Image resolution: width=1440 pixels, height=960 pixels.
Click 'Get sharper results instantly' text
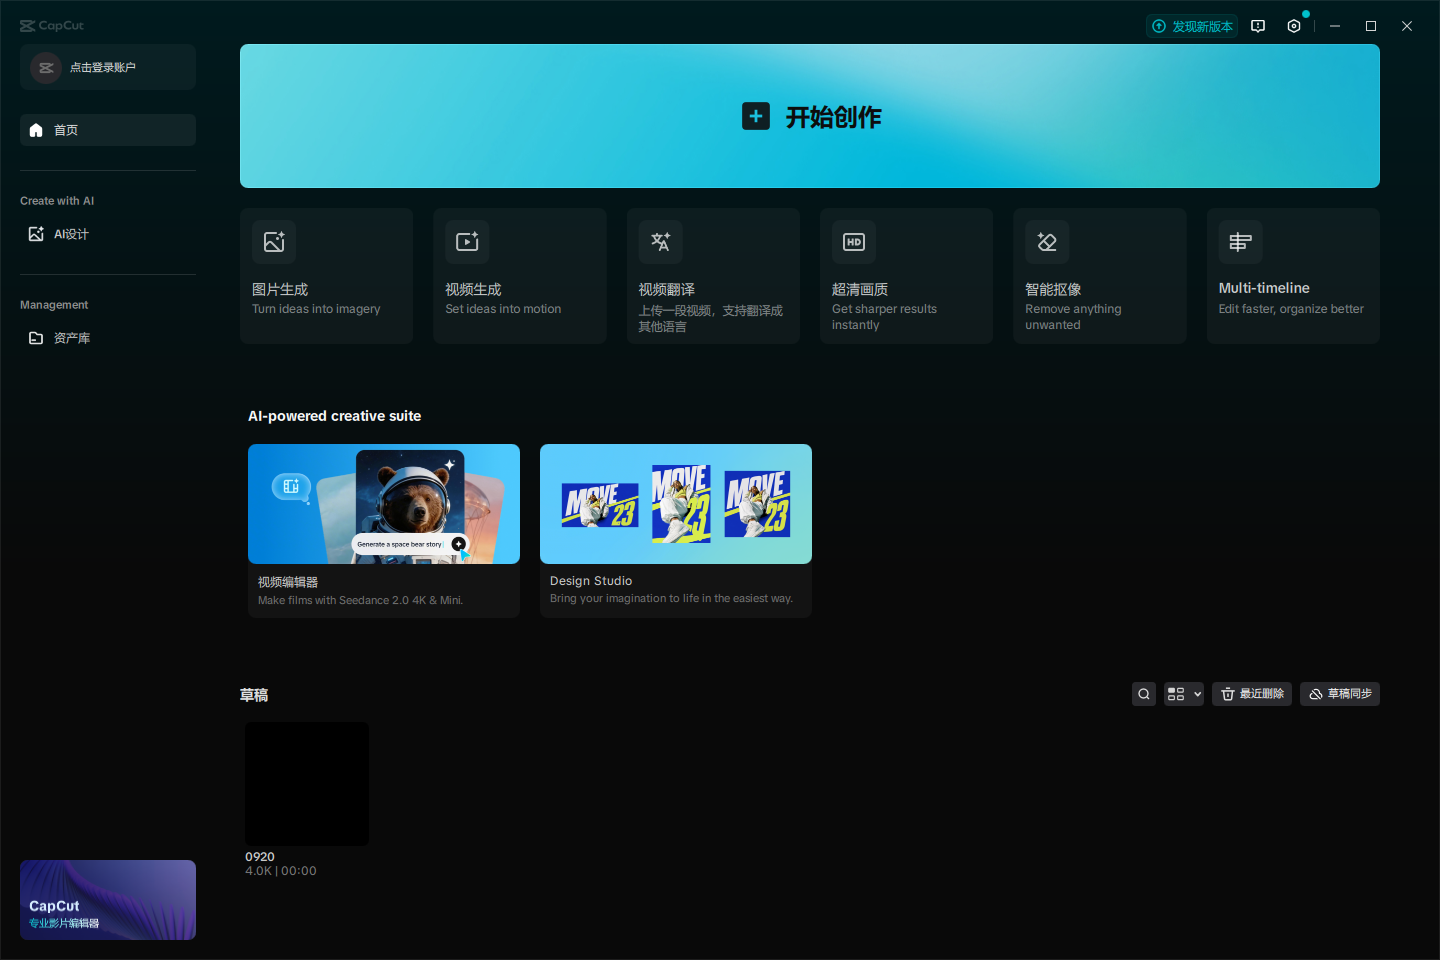[x=884, y=317]
